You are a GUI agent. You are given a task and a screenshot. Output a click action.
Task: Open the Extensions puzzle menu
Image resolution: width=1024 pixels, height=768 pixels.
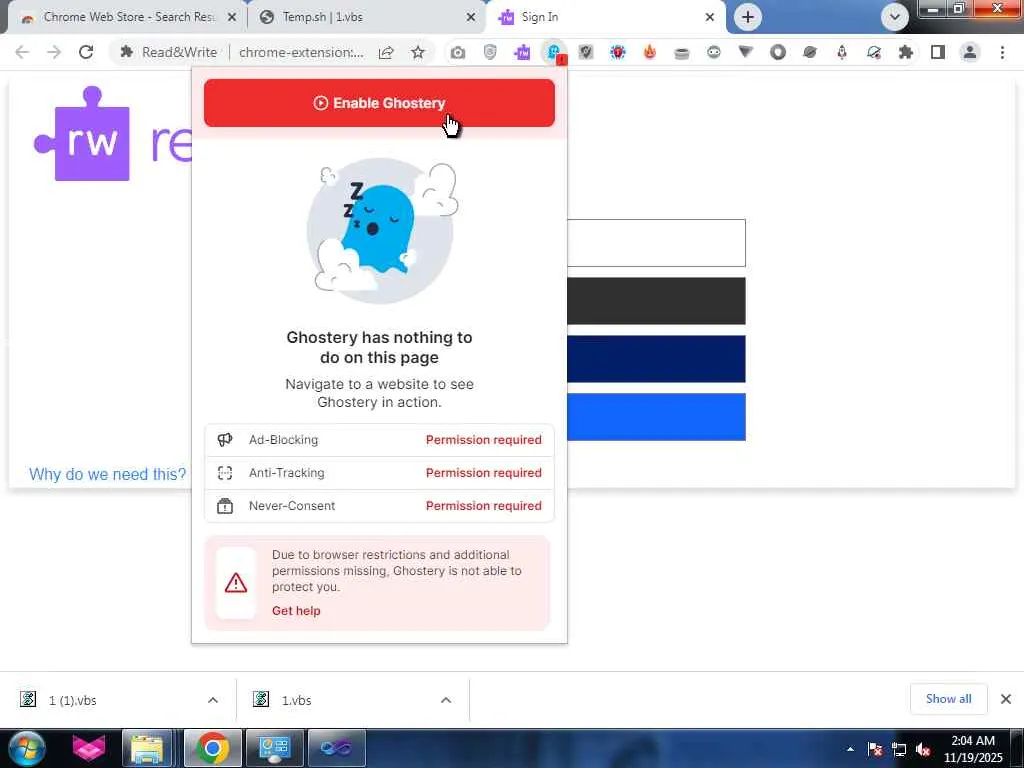(906, 52)
